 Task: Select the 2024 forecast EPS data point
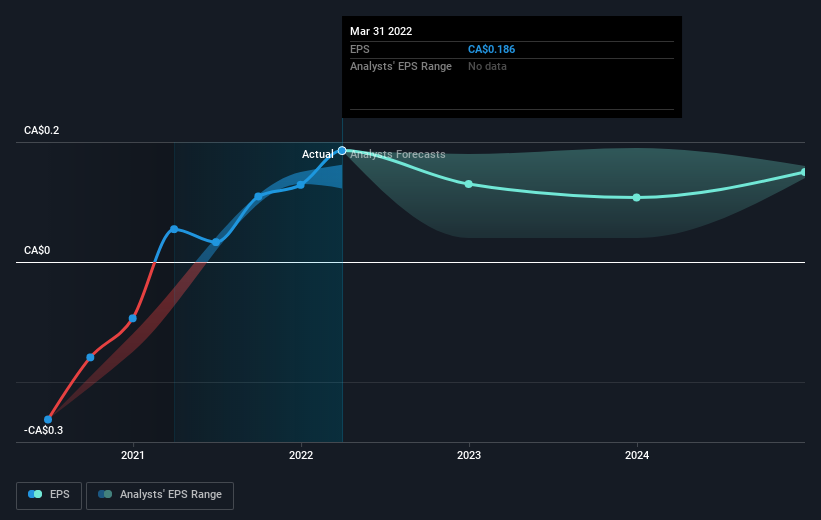(x=636, y=197)
